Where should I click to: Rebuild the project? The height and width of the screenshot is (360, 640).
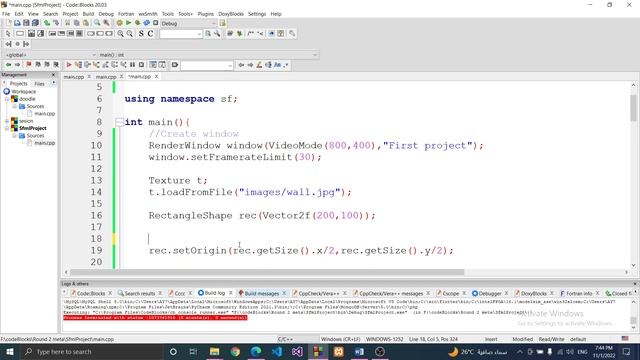(x=146, y=23)
